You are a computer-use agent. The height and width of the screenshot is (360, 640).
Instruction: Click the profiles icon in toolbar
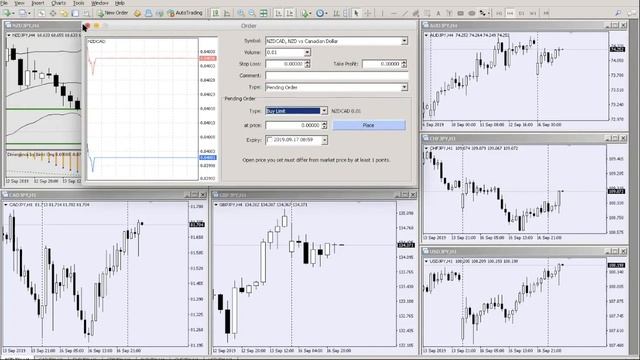[x=24, y=13]
